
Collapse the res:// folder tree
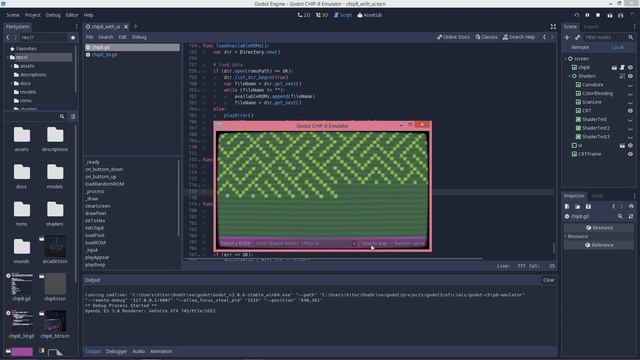pyautogui.click(x=7, y=58)
